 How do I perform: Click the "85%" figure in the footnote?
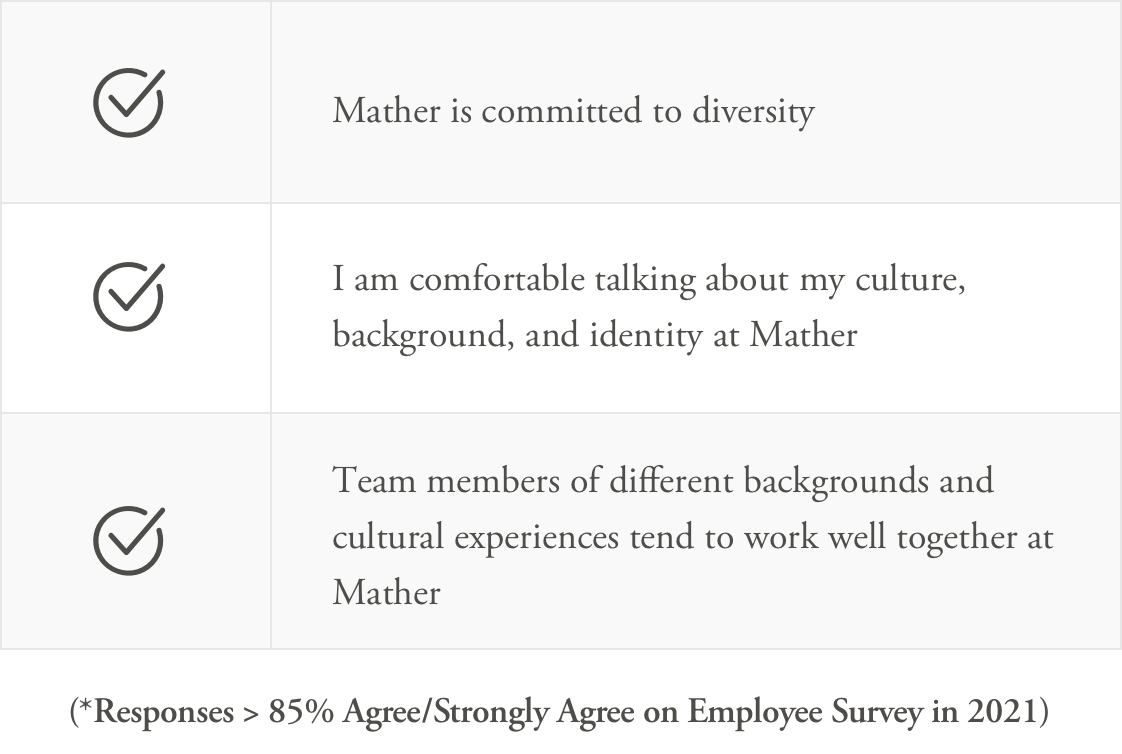pos(301,712)
